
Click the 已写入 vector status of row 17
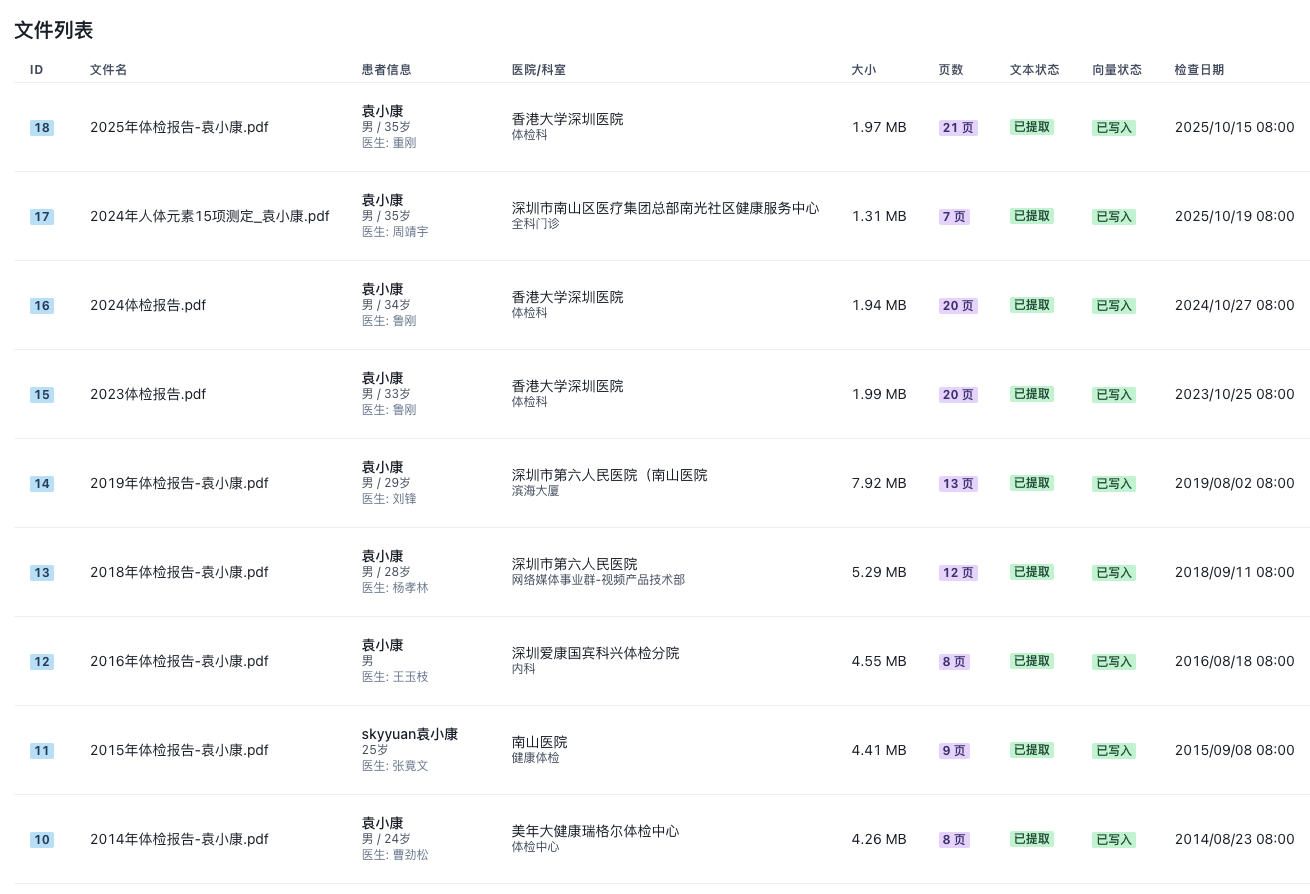point(1113,216)
